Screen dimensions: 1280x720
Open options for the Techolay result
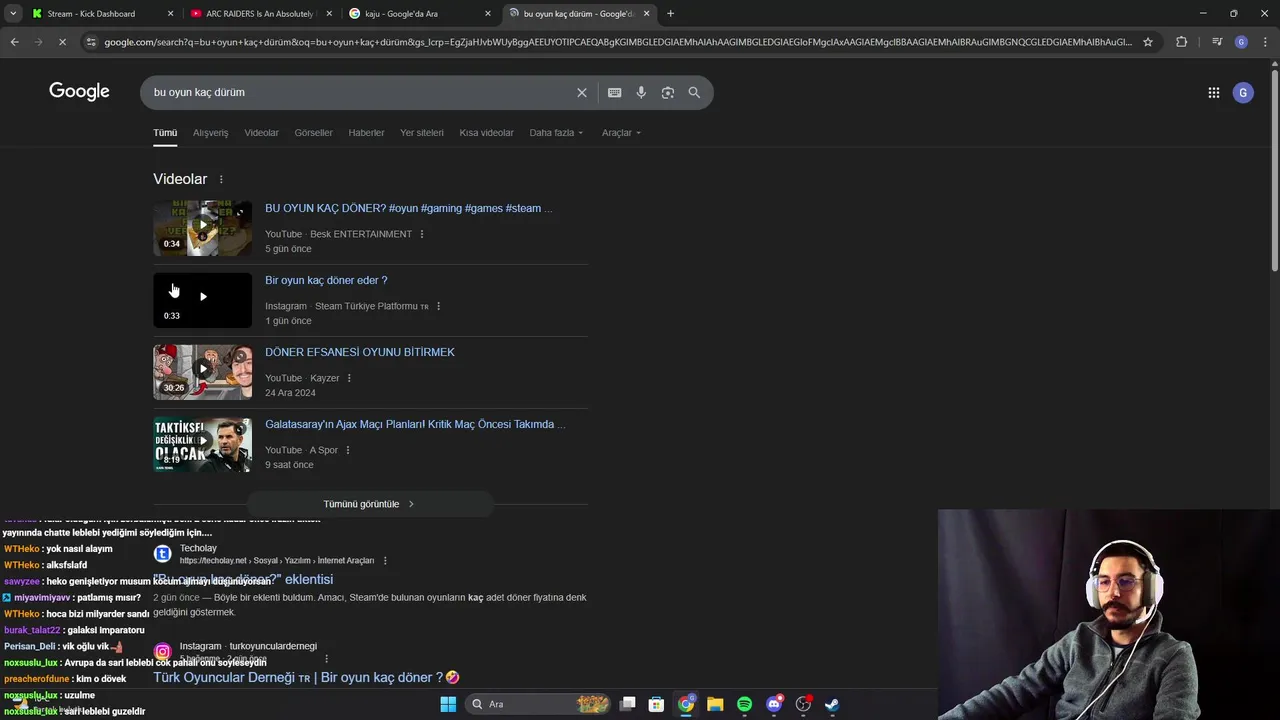tap(385, 561)
